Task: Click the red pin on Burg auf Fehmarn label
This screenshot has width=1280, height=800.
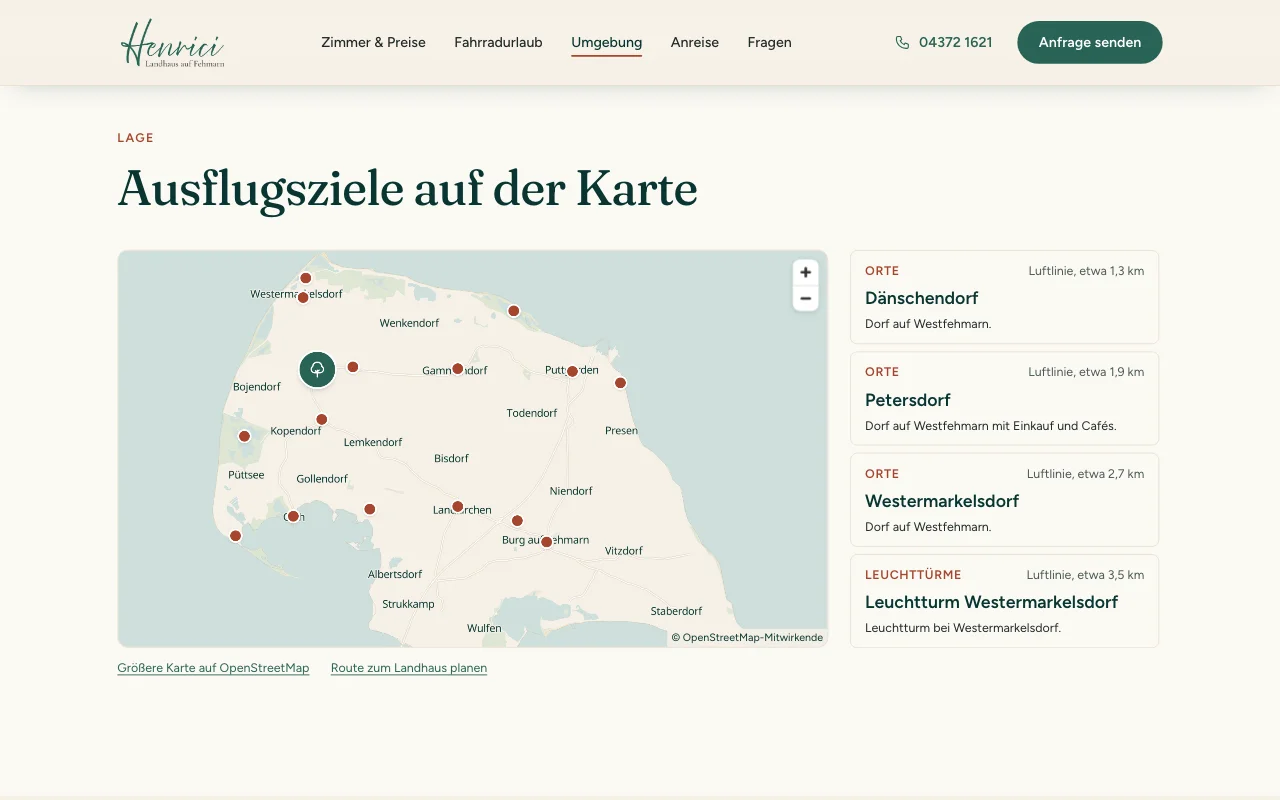Action: click(x=546, y=542)
